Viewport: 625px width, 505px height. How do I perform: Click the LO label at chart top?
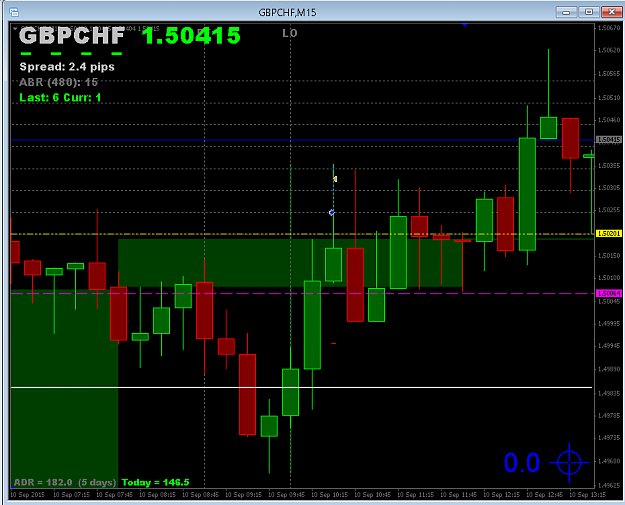[x=290, y=33]
